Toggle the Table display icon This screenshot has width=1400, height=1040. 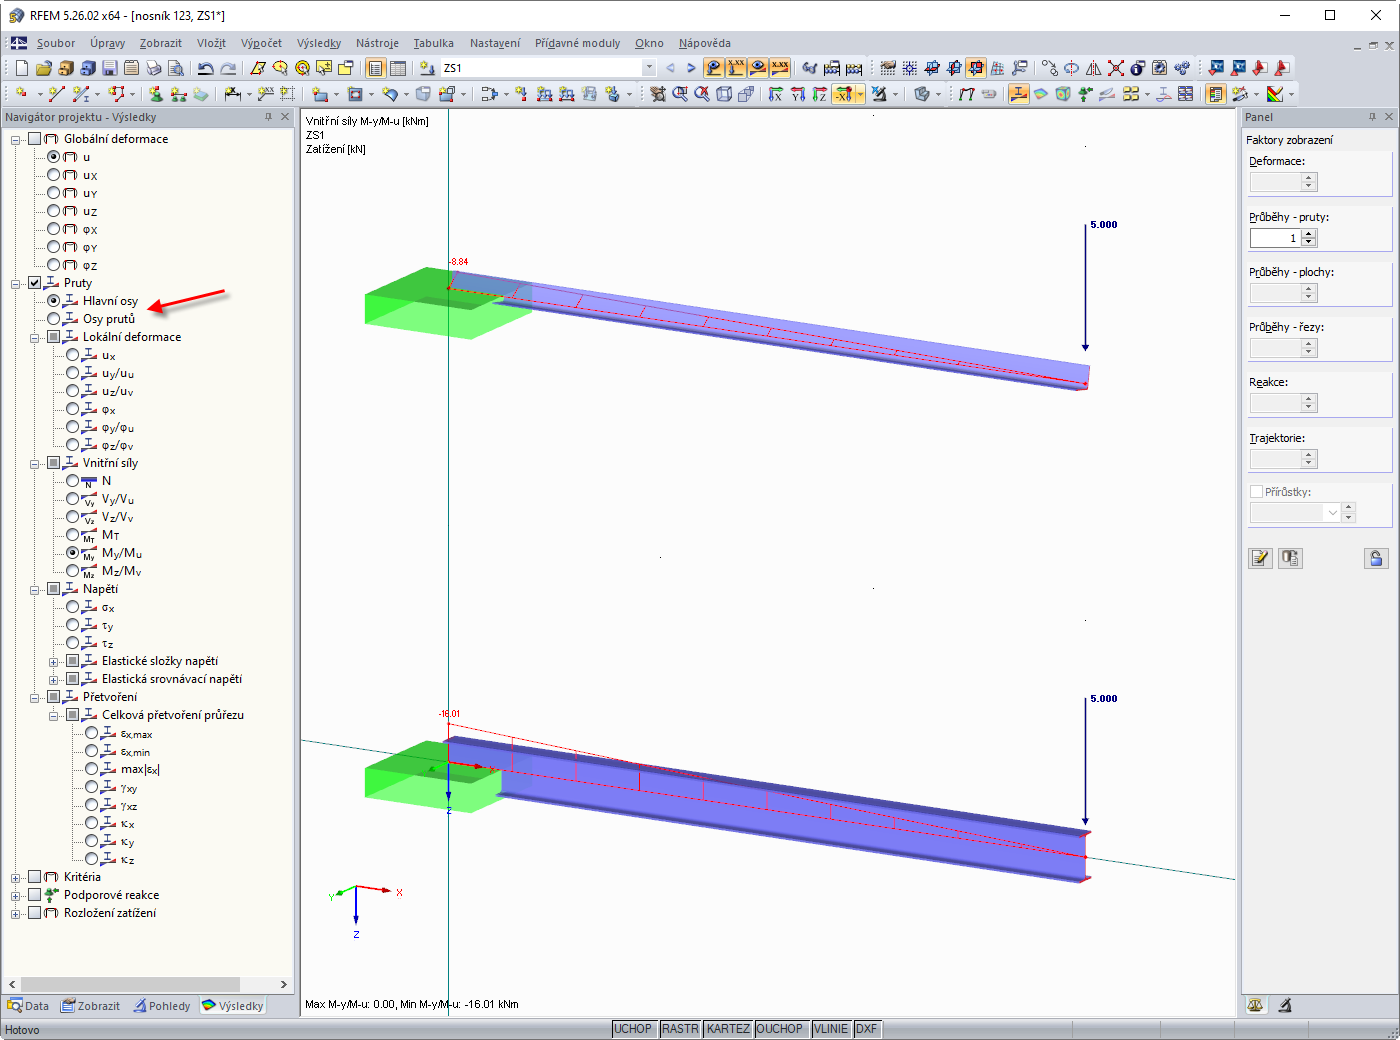398,68
